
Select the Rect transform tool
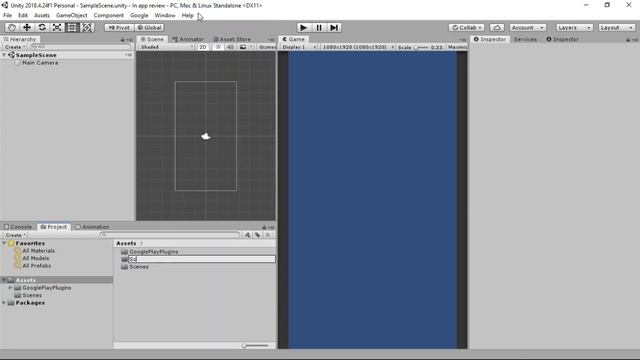tap(72, 27)
